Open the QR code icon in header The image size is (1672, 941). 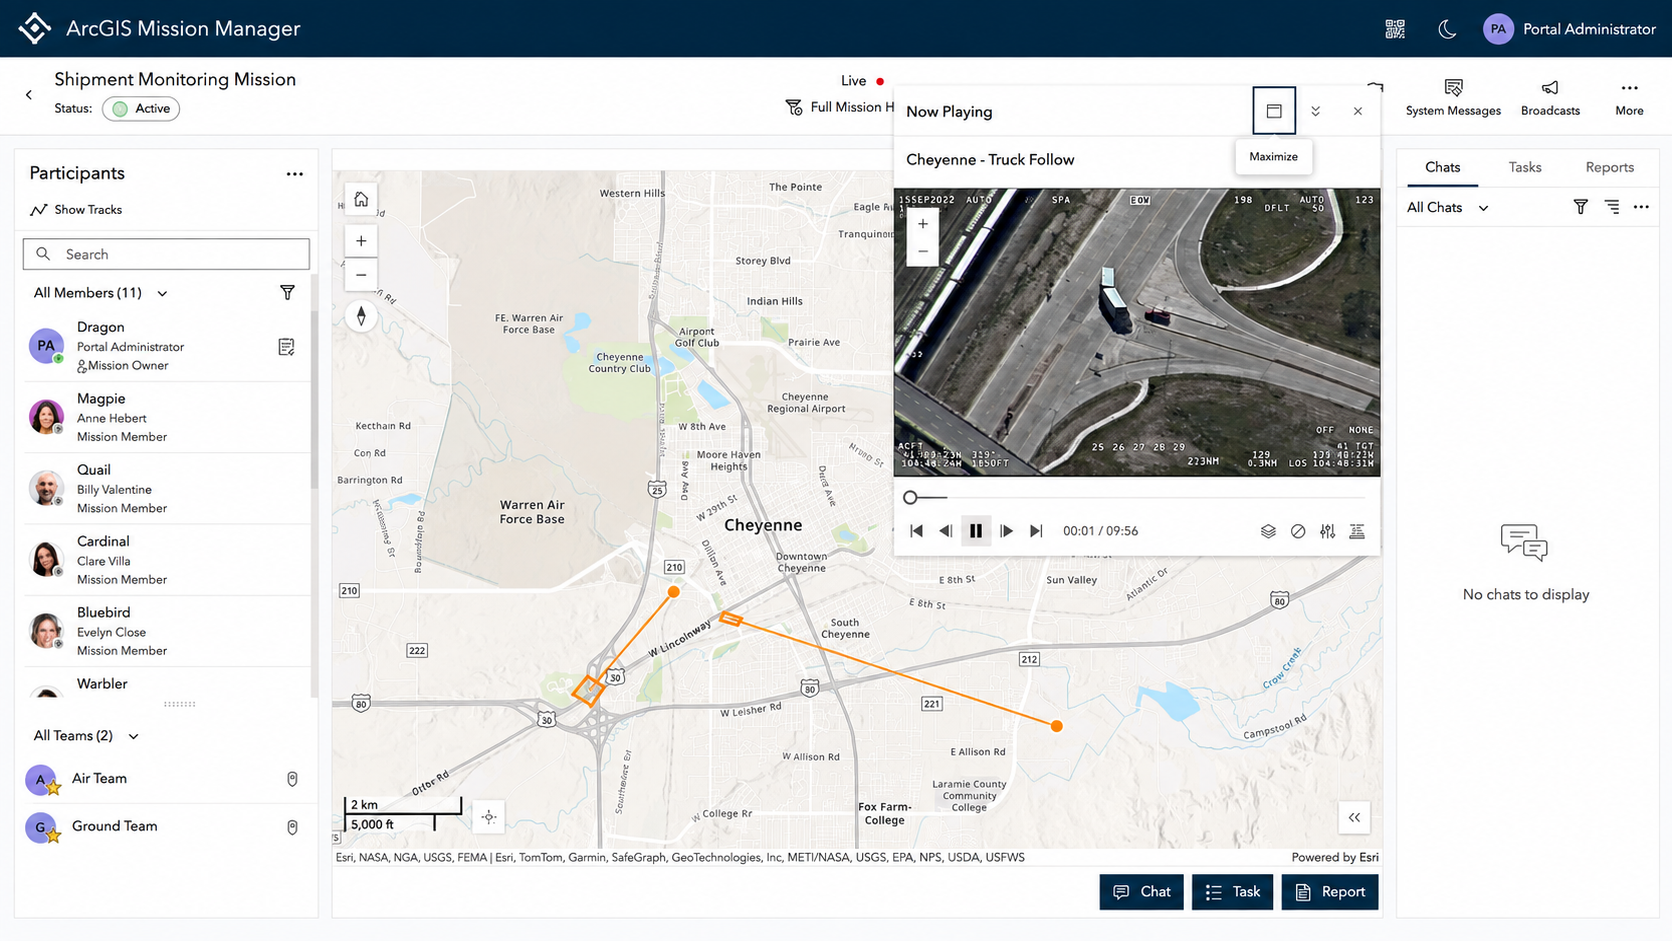coord(1395,29)
